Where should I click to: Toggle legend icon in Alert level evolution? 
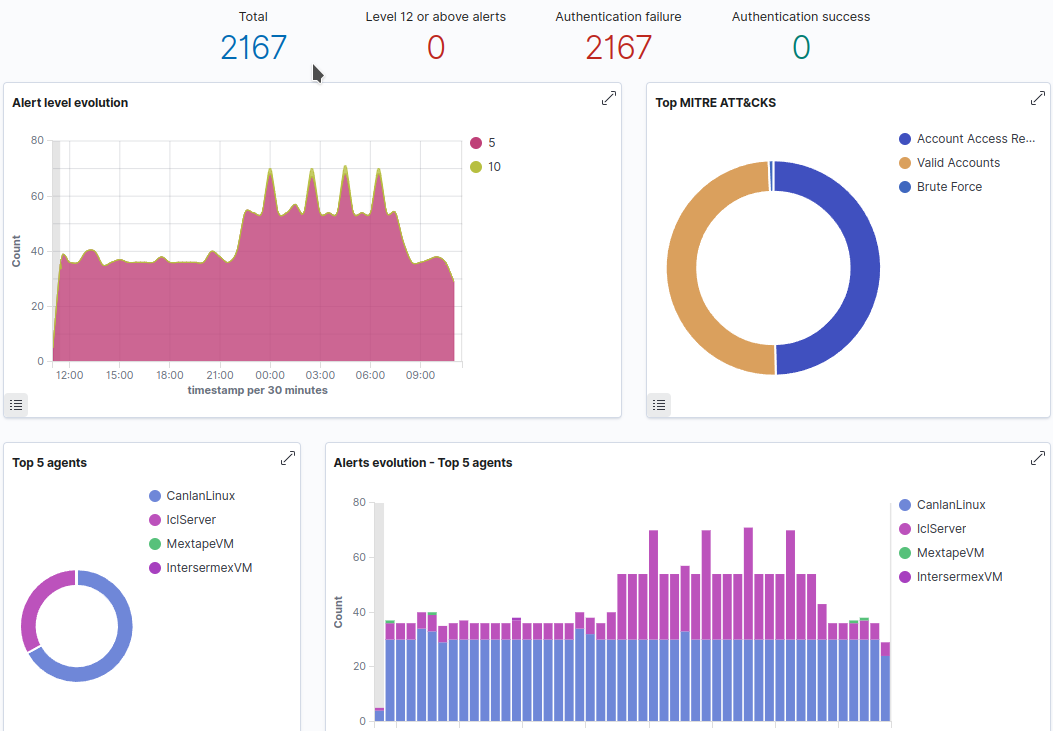16,404
